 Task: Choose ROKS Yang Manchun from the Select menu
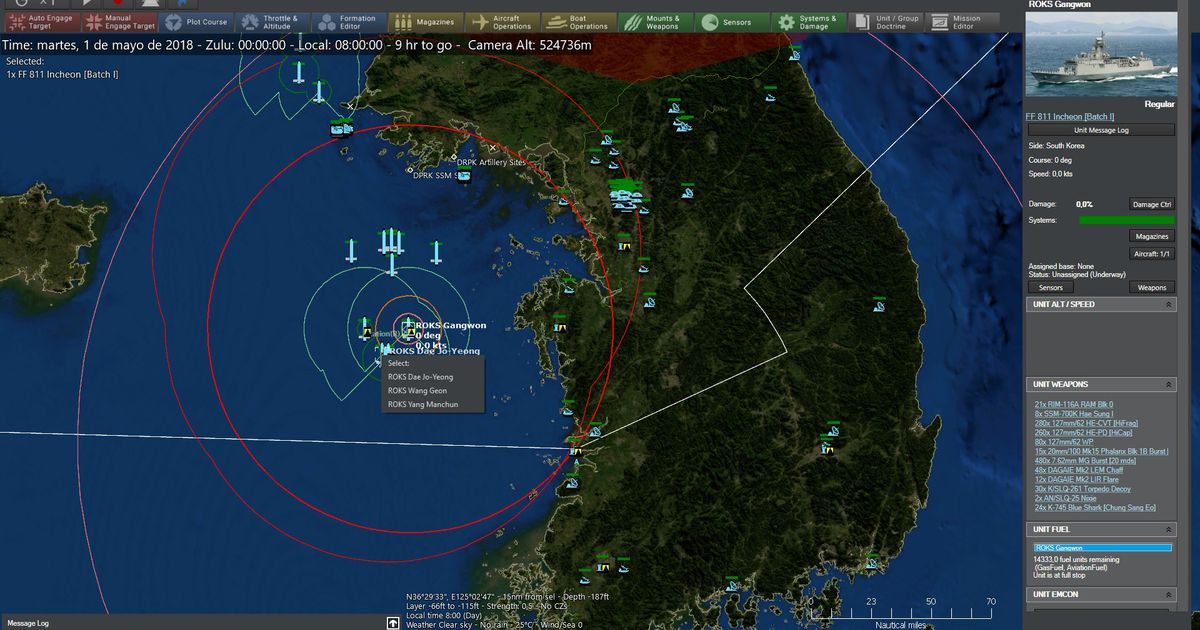tap(423, 405)
